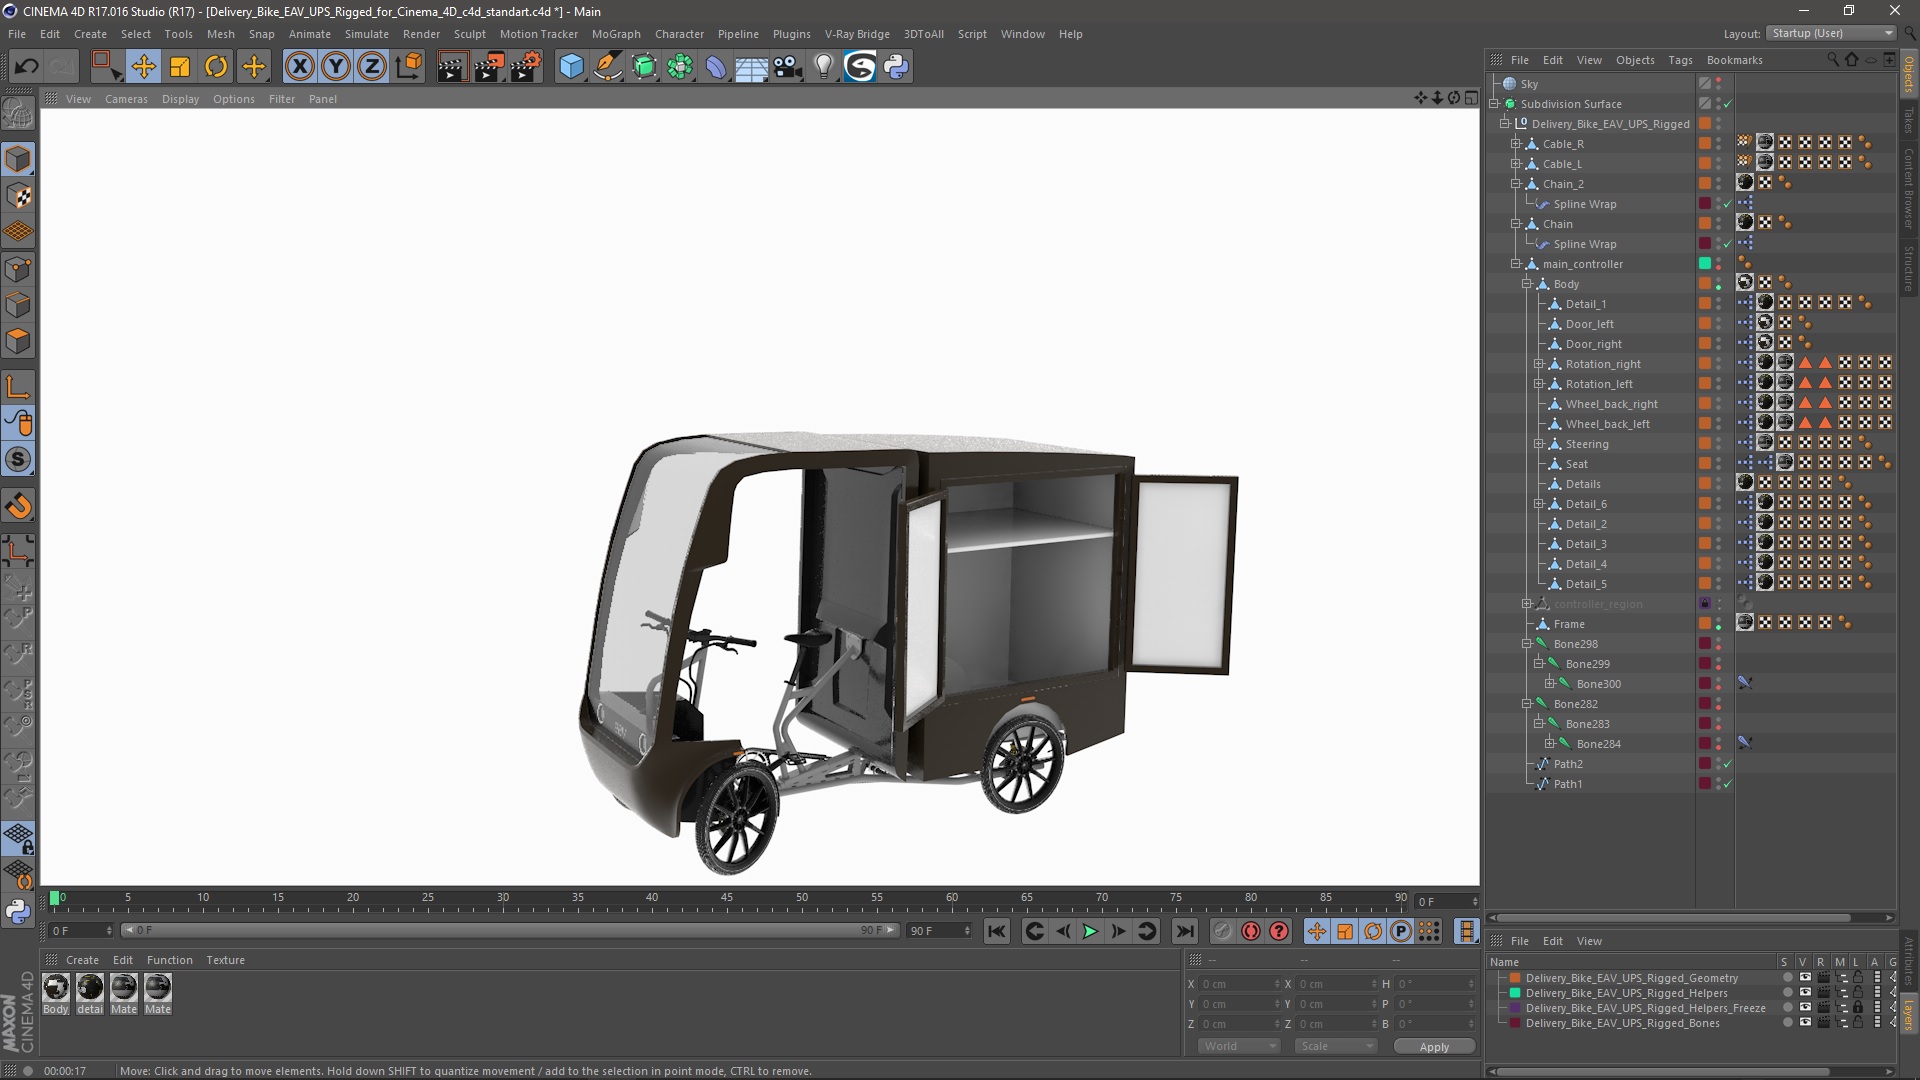Open the Cameras viewport menu
1920x1080 pixels.
[x=126, y=99]
